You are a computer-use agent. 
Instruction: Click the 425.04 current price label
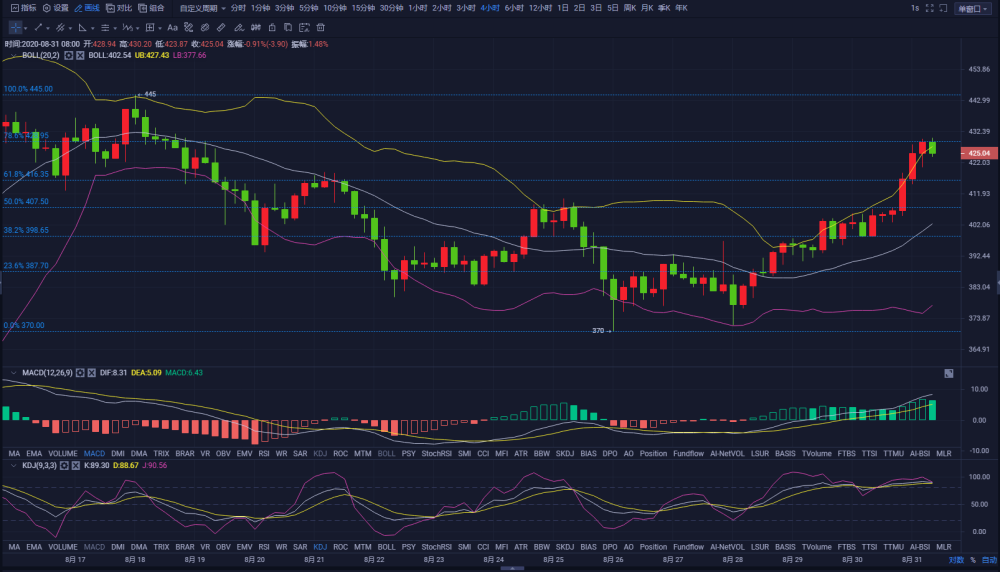click(x=979, y=153)
